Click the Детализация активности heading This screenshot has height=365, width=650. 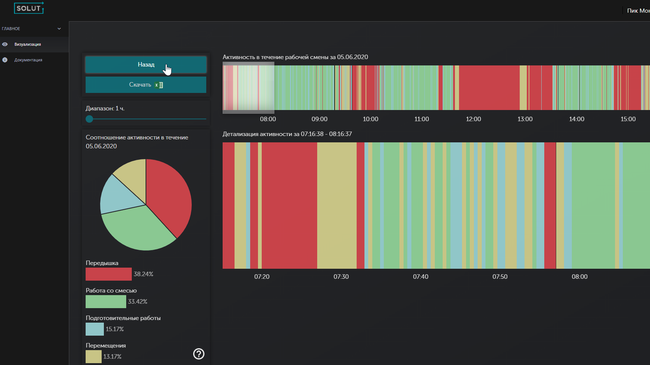click(287, 134)
